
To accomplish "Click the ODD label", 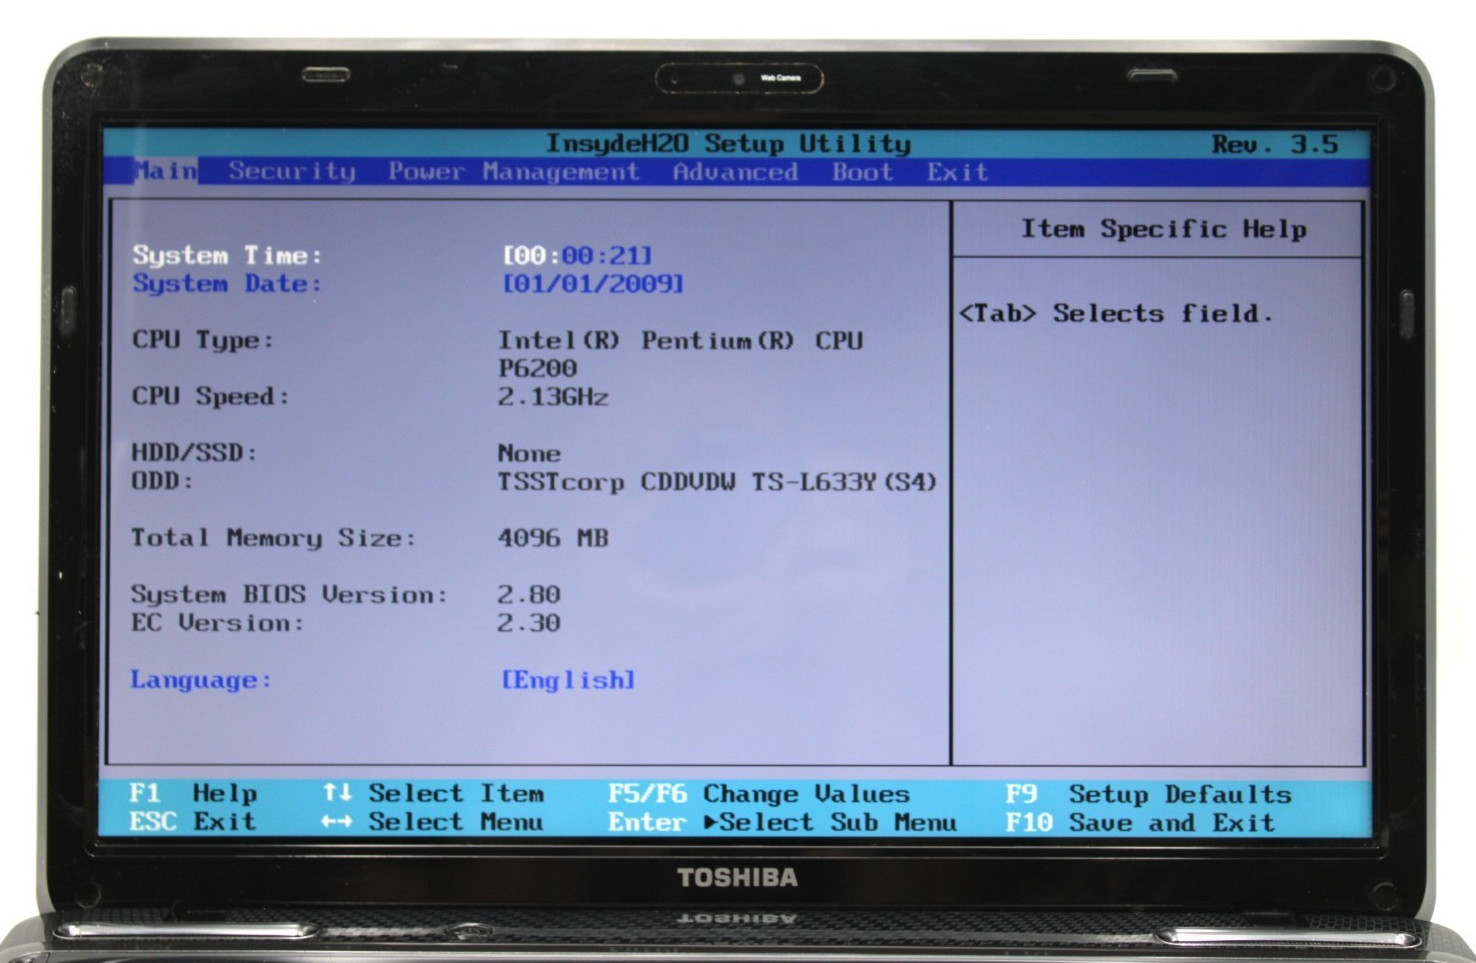I will (163, 481).
